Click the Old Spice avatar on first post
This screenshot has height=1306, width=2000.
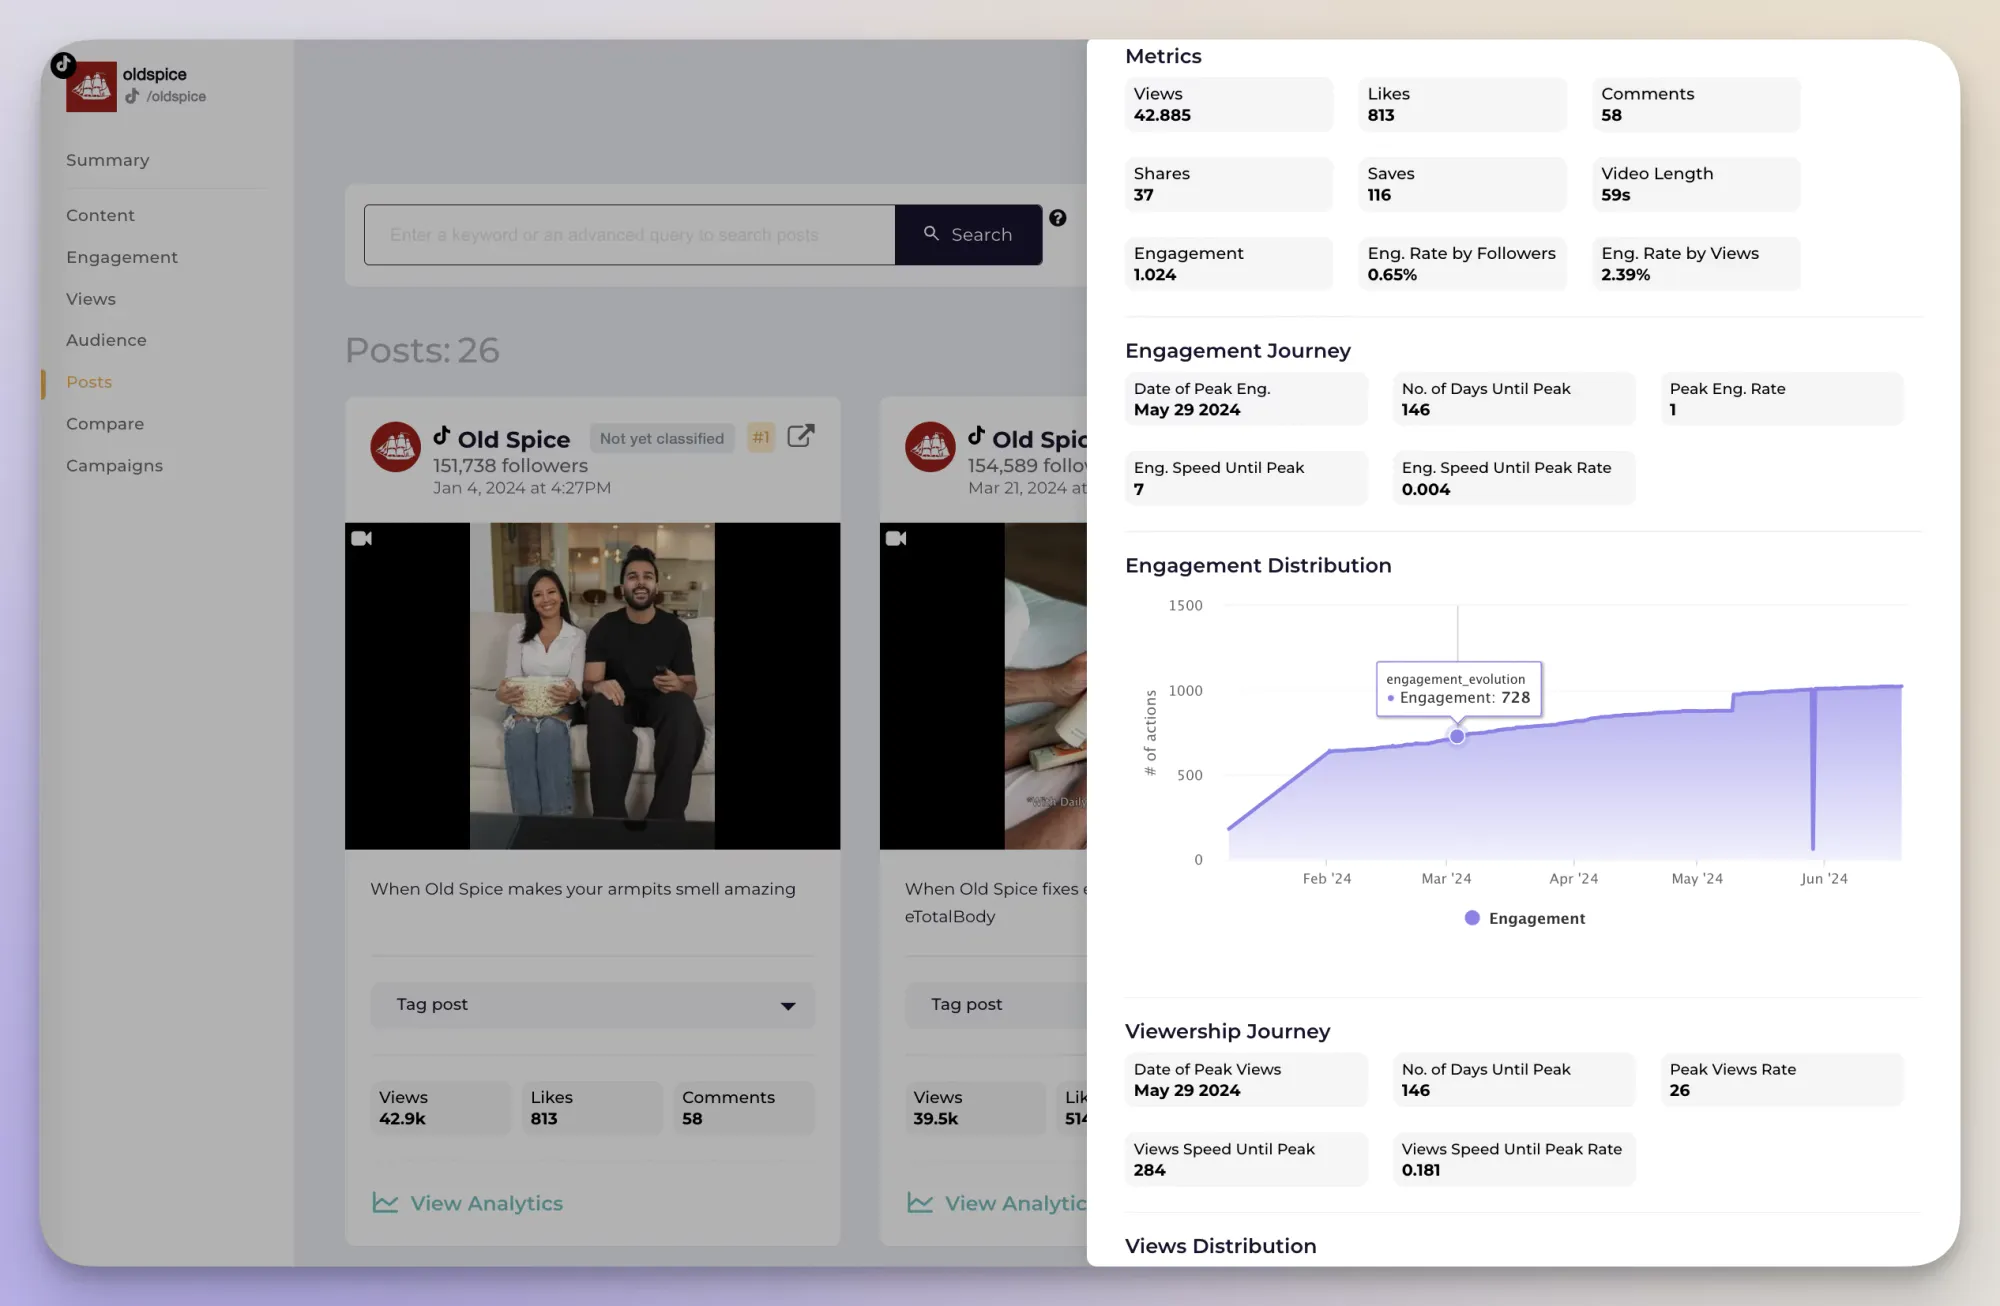coord(395,447)
